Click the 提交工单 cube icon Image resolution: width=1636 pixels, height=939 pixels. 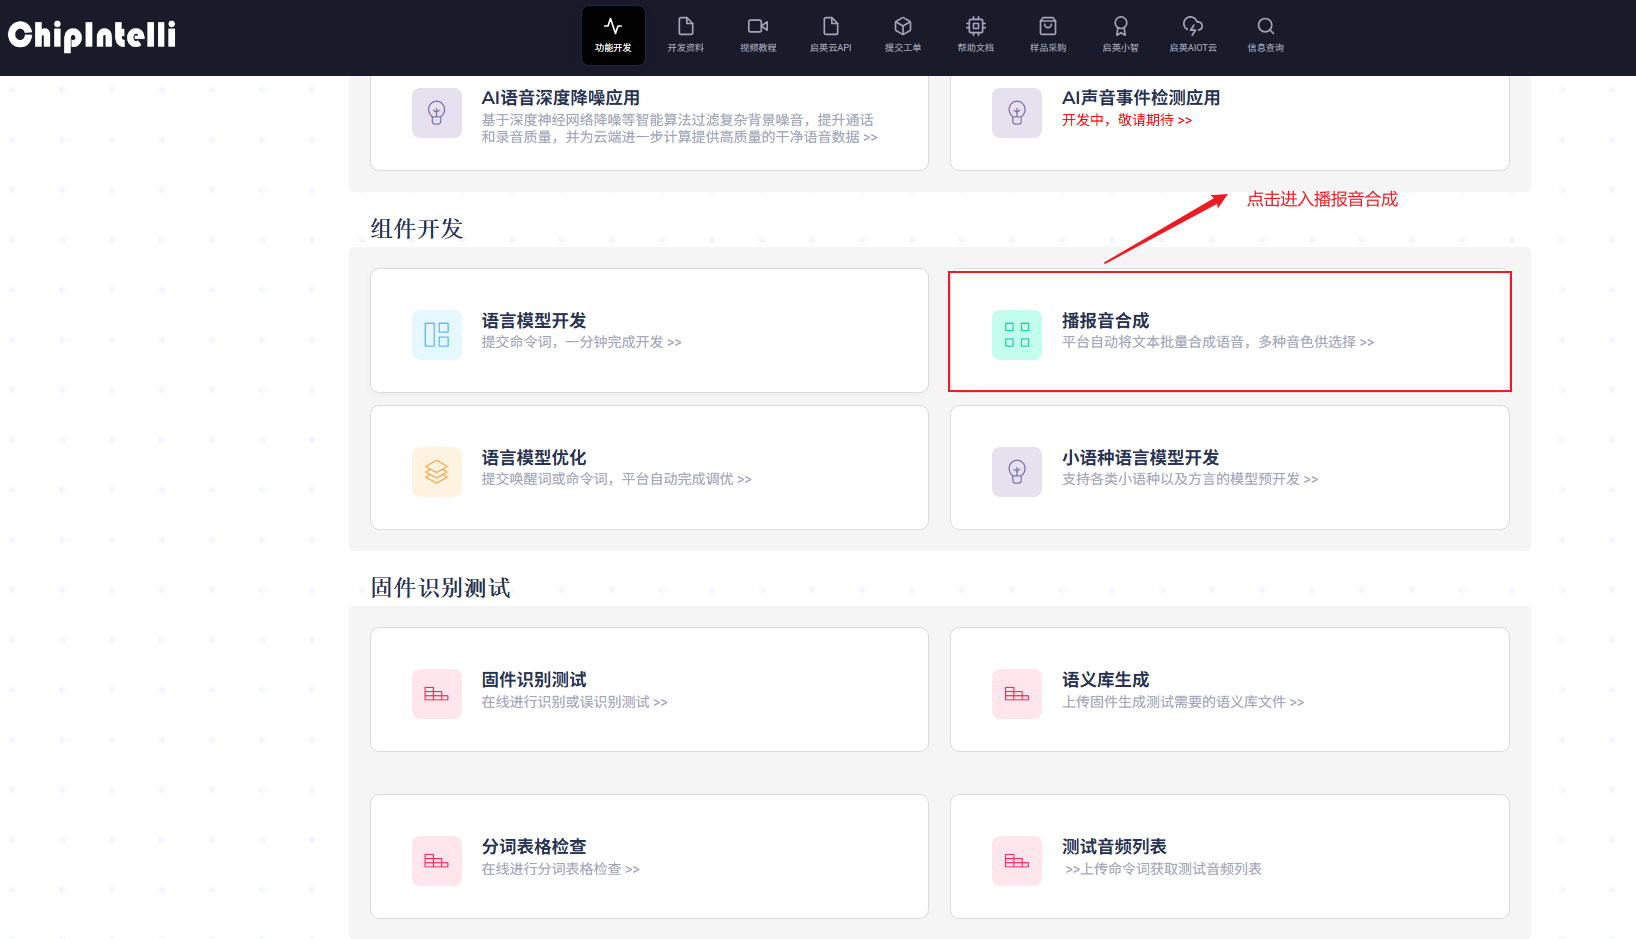(x=903, y=26)
